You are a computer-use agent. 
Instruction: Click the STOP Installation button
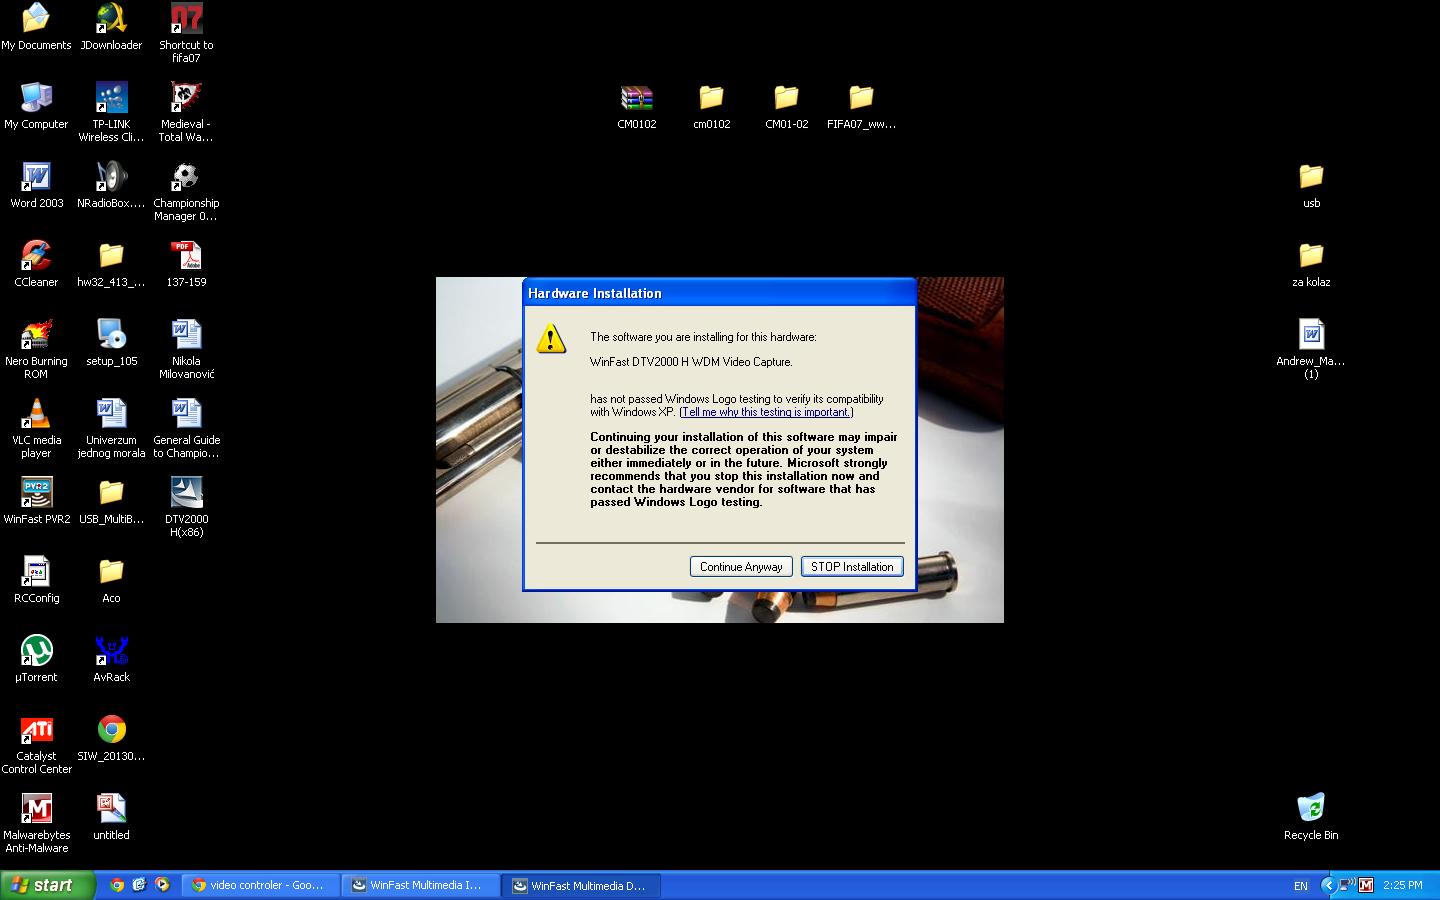point(852,566)
